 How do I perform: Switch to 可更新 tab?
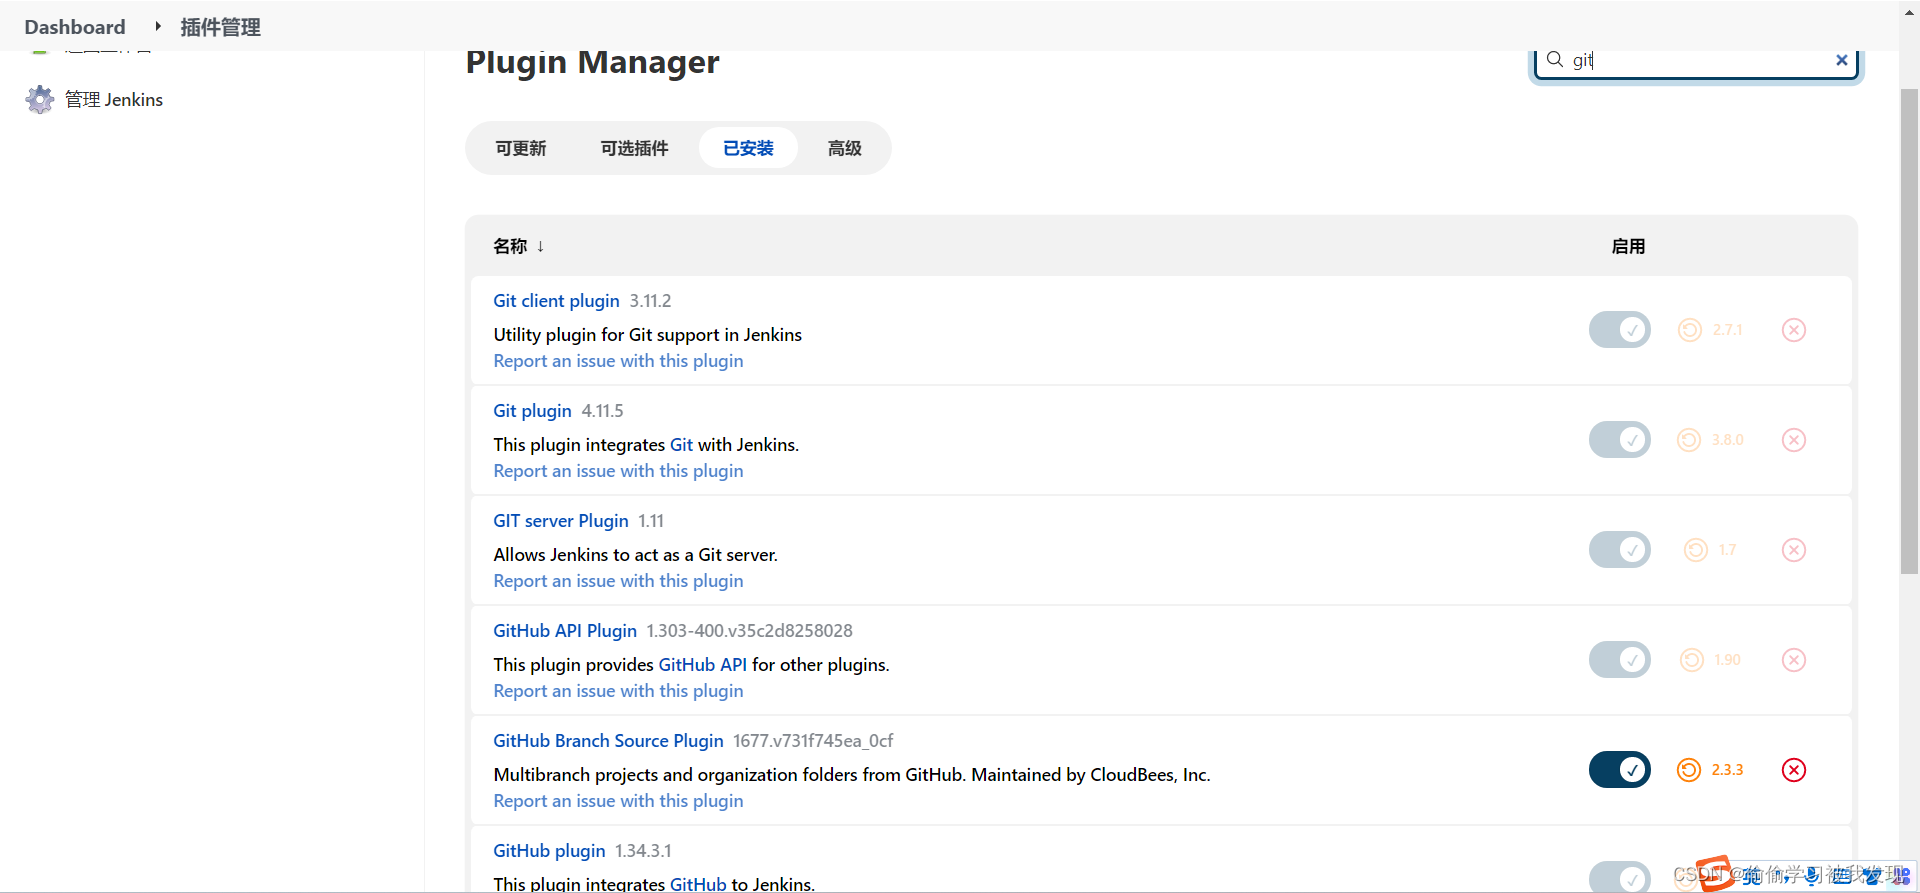tap(521, 148)
